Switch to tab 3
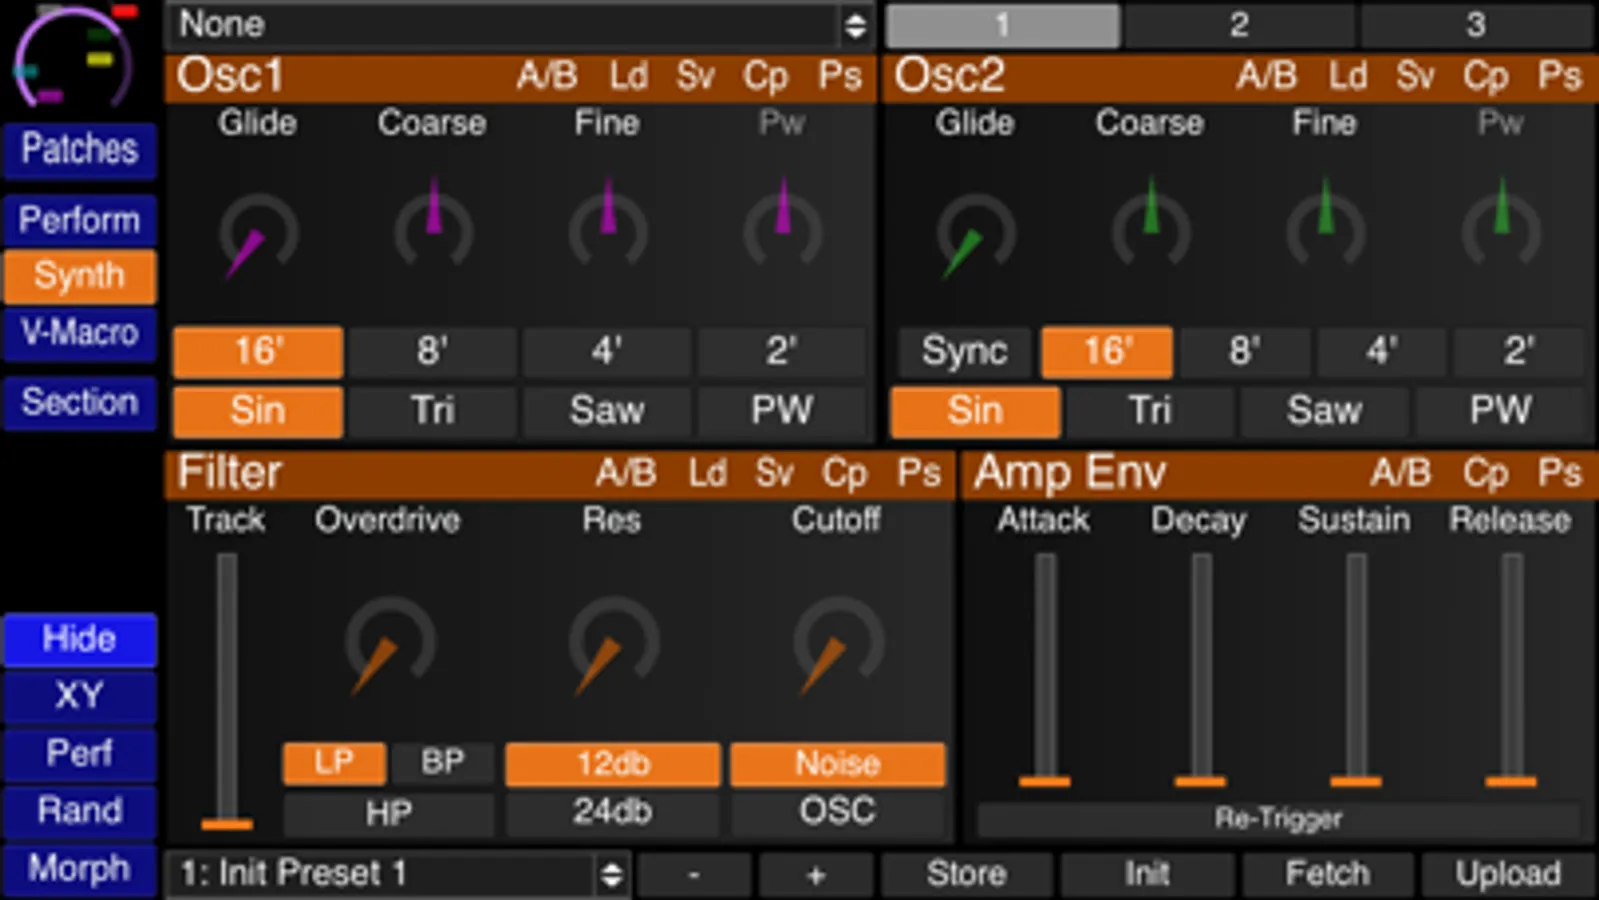Screen dimensions: 1599x900 [x=1476, y=25]
